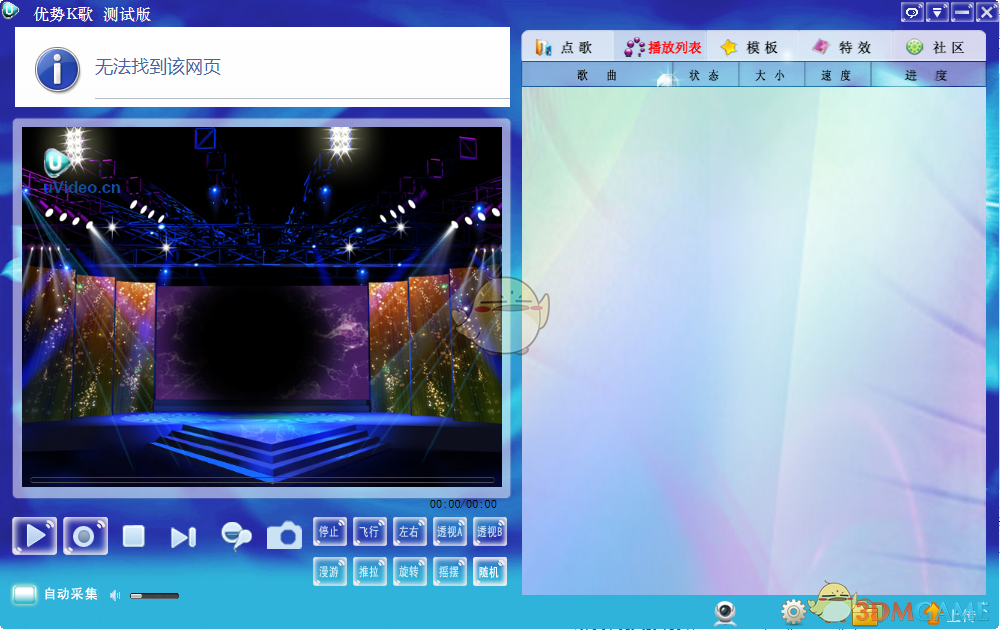Switch to the 点歌 tab
The width and height of the screenshot is (1000, 630).
565,47
